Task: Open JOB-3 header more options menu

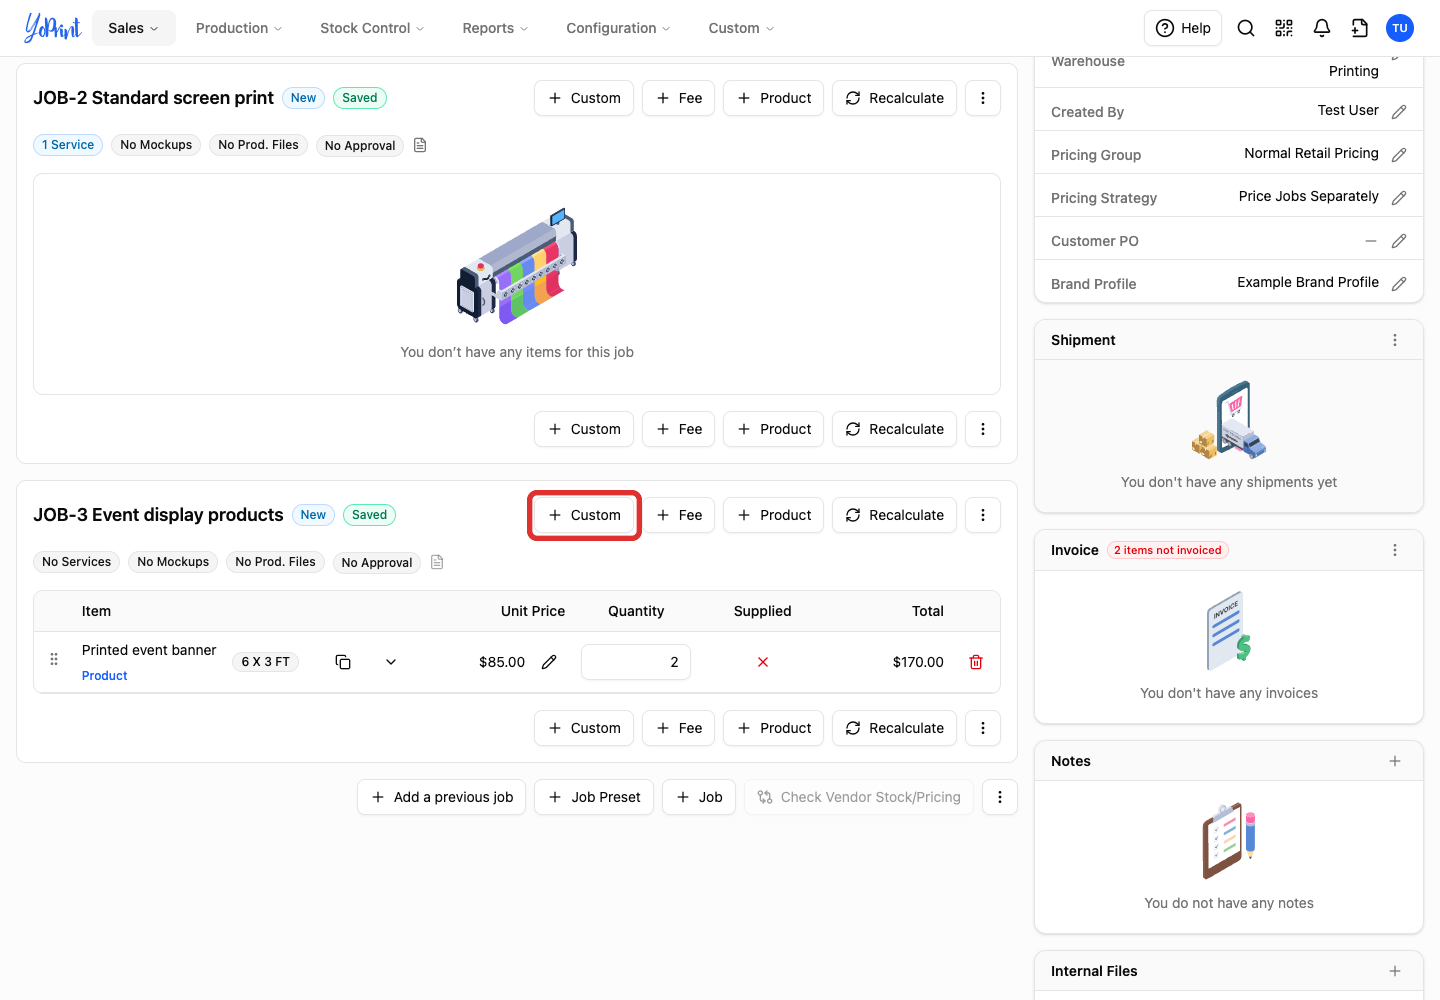Action: click(983, 515)
